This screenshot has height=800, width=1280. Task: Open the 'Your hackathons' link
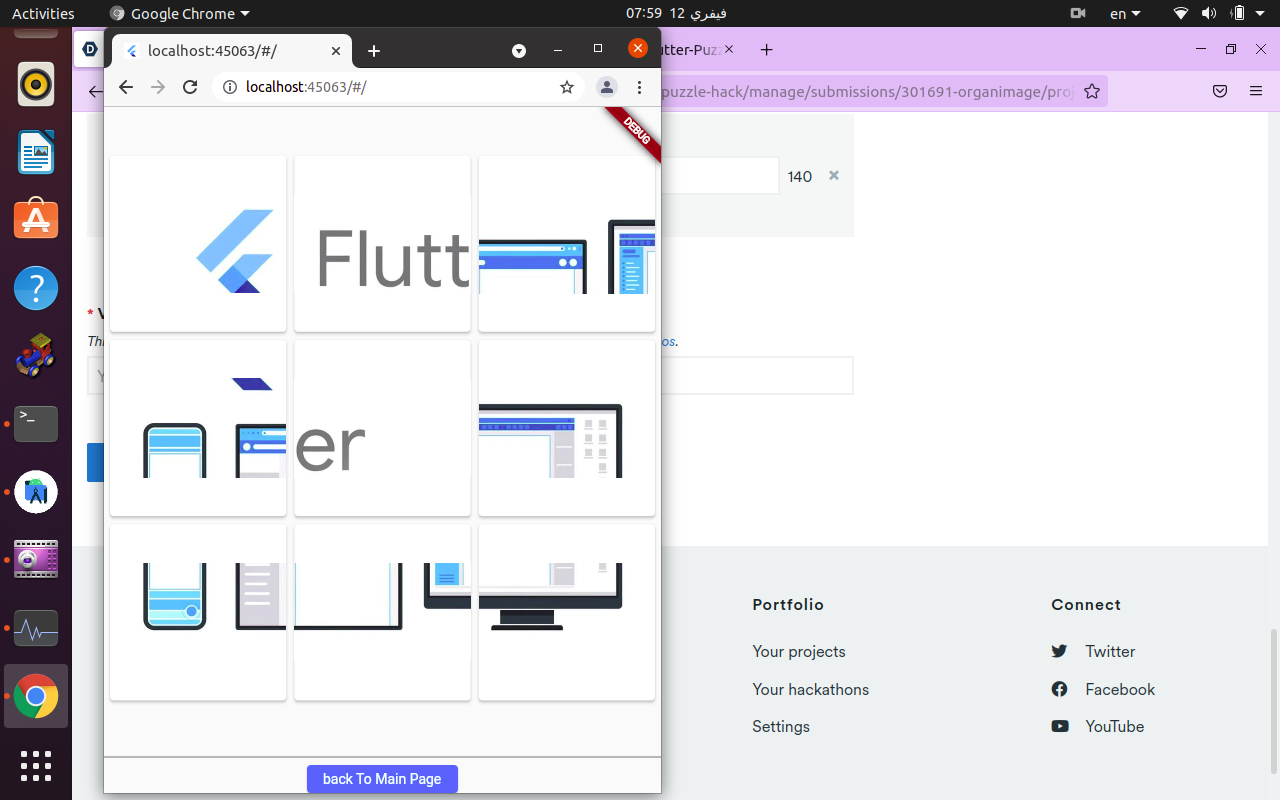pos(811,689)
